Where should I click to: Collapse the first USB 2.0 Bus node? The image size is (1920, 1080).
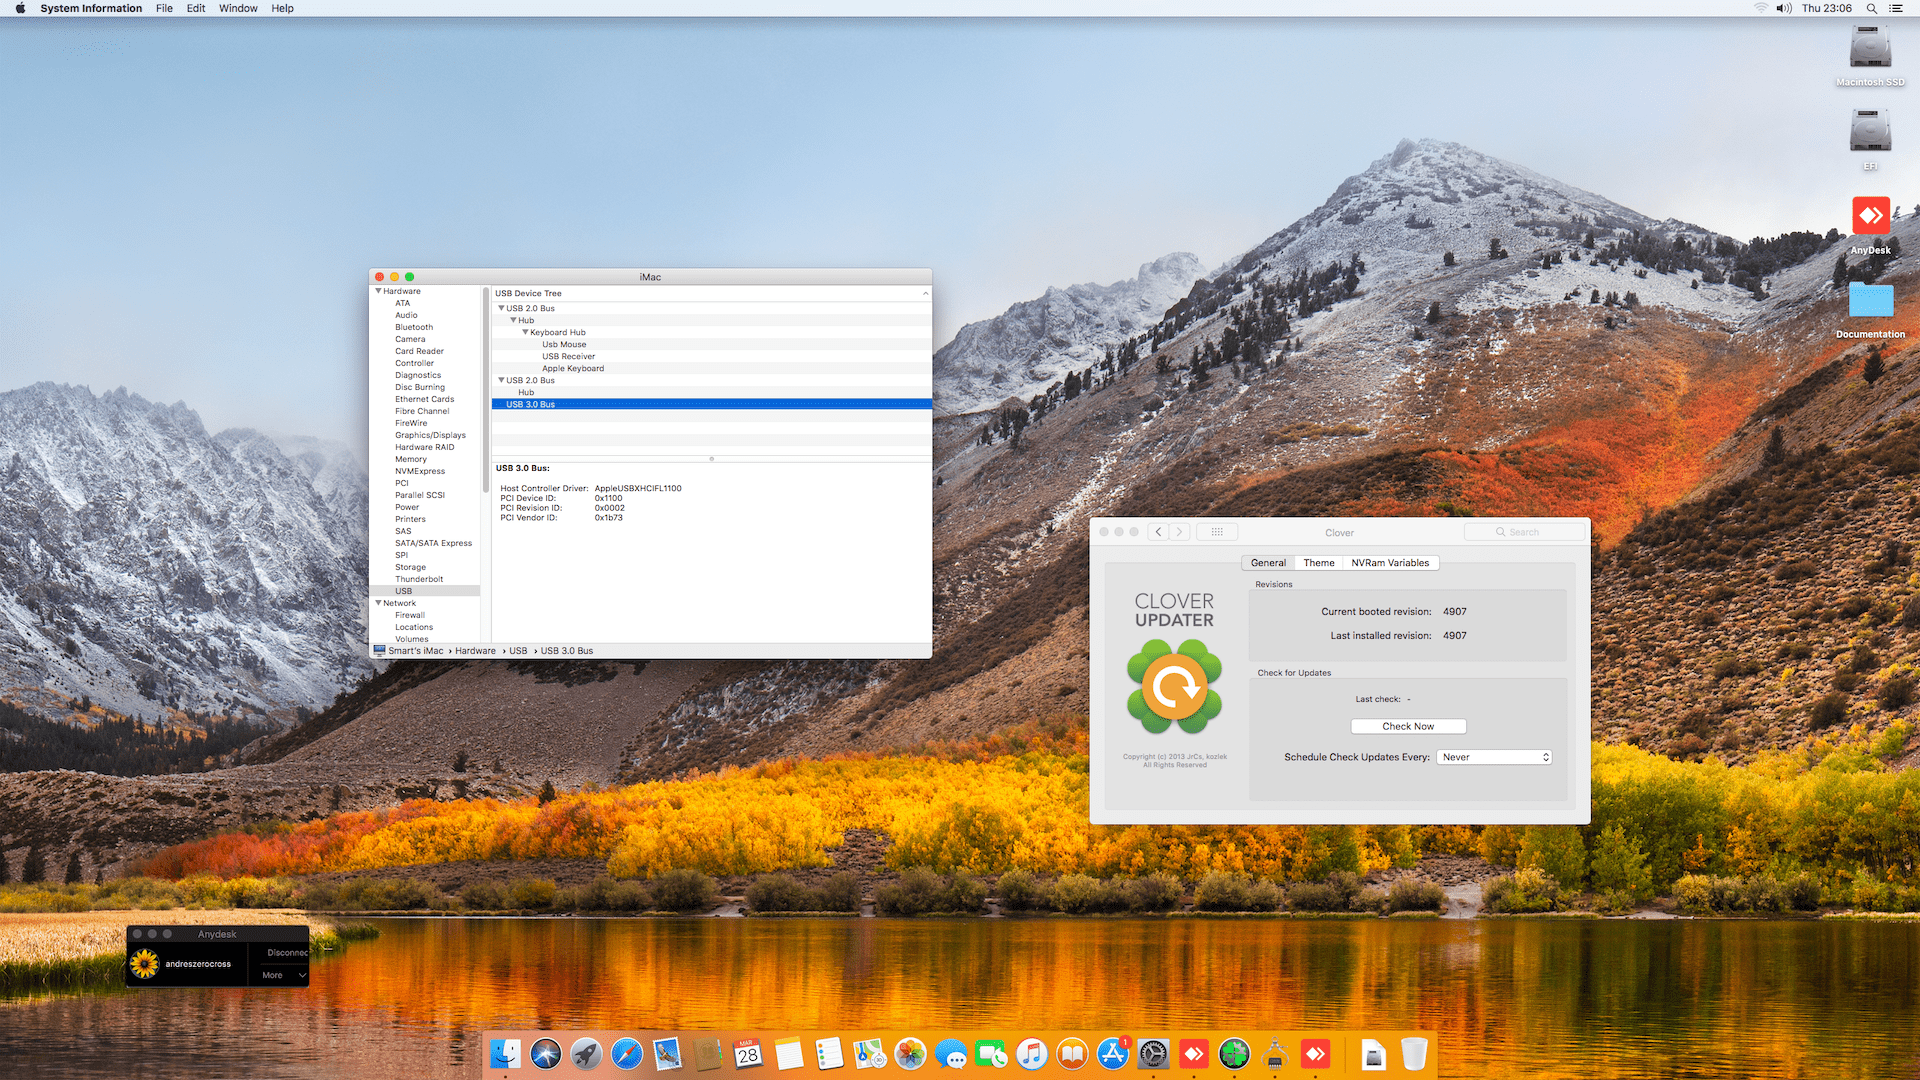tap(501, 308)
